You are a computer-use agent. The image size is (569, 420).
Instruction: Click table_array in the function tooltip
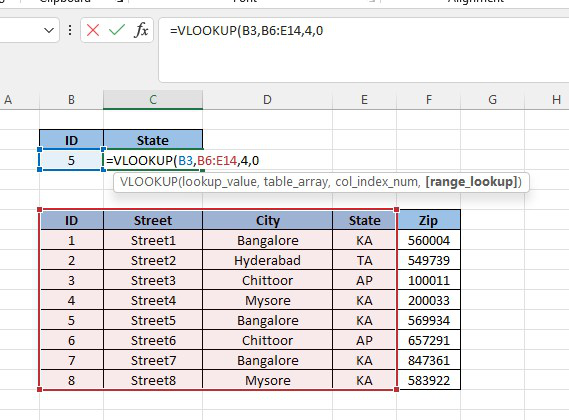click(297, 182)
